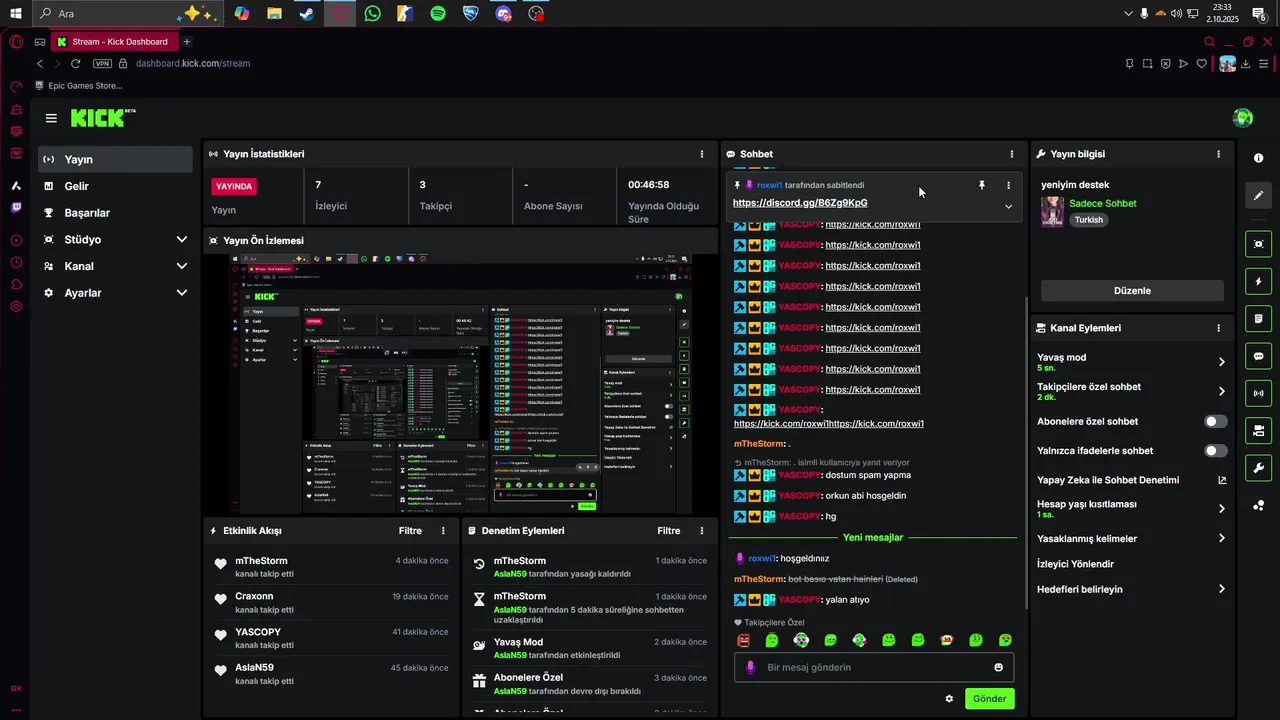Open Hedefleri belirleyin arrow
1280x720 pixels.
(1222, 589)
